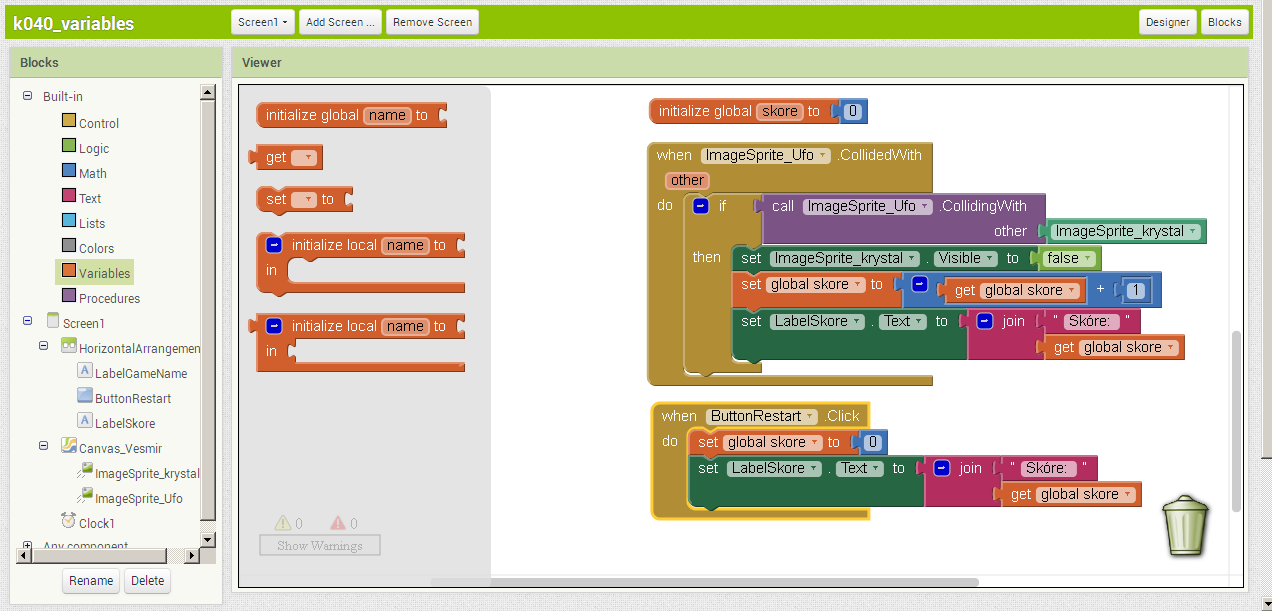The image size is (1272, 611).
Task: Click the Remove Screen button
Action: (x=432, y=22)
